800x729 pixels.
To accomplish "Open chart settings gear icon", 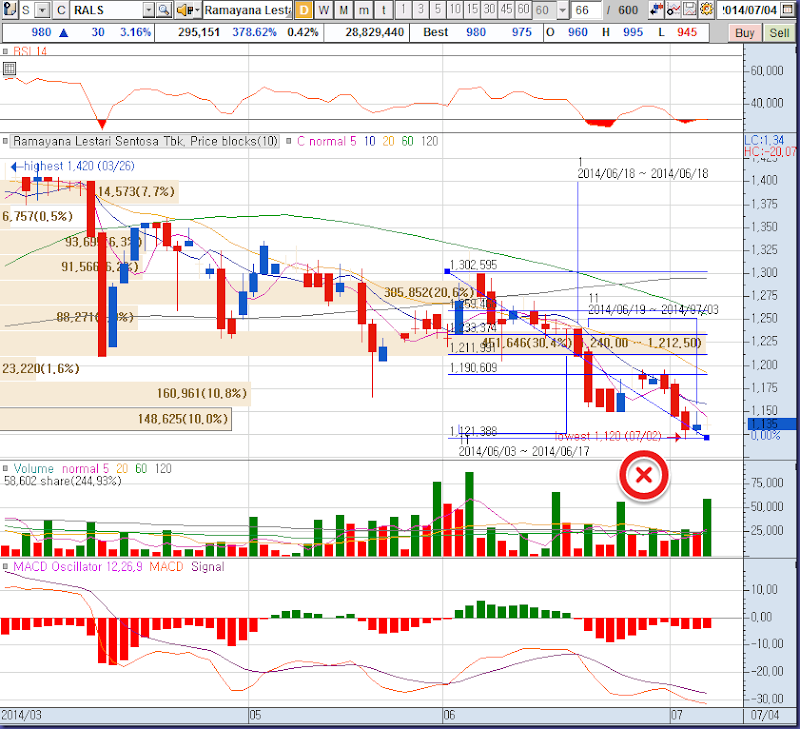I will (707, 9).
